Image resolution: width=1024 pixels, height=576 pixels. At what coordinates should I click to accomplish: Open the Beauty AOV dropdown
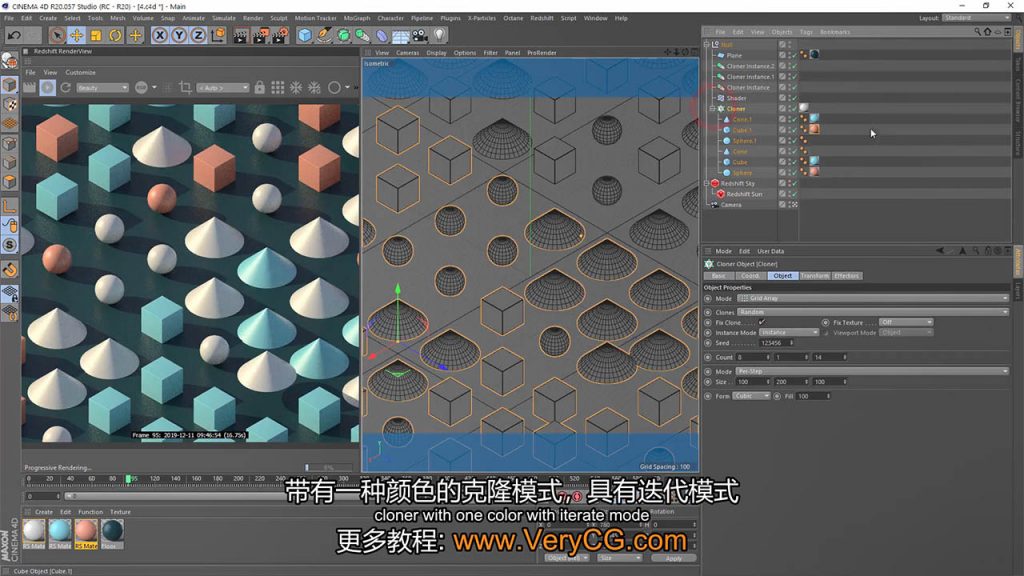(x=102, y=88)
